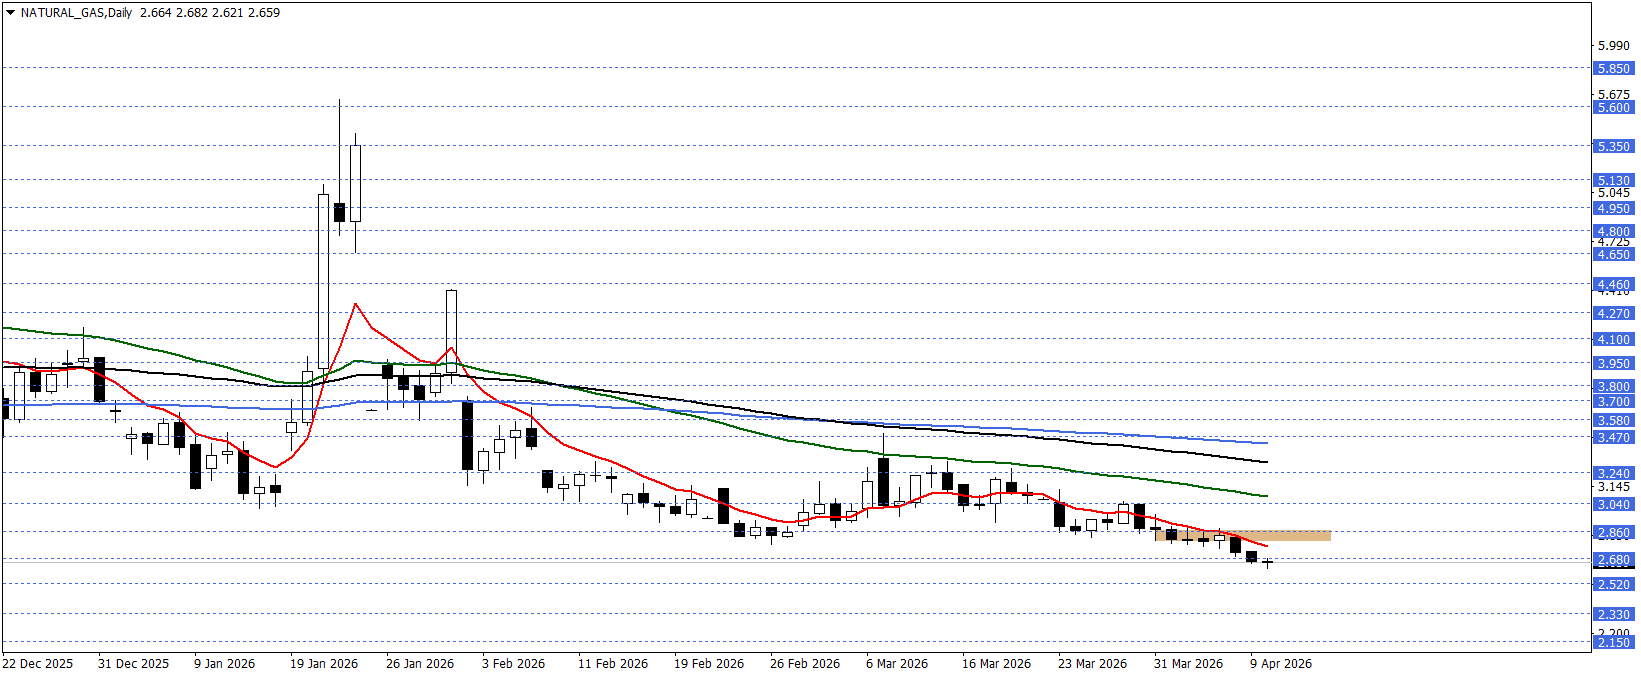The width and height of the screenshot is (1641, 676).
Task: Select the 4.270 price level label
Action: [1613, 313]
